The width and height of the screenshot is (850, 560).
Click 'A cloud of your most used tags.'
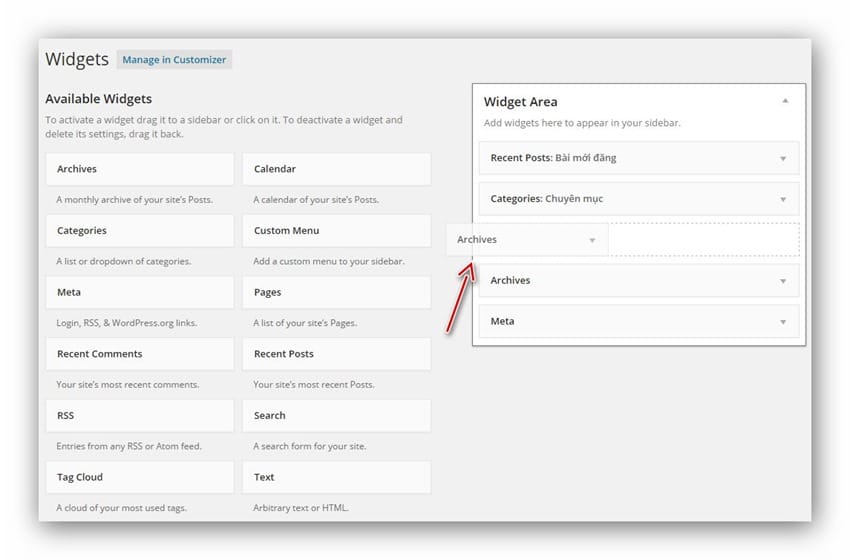pos(121,508)
